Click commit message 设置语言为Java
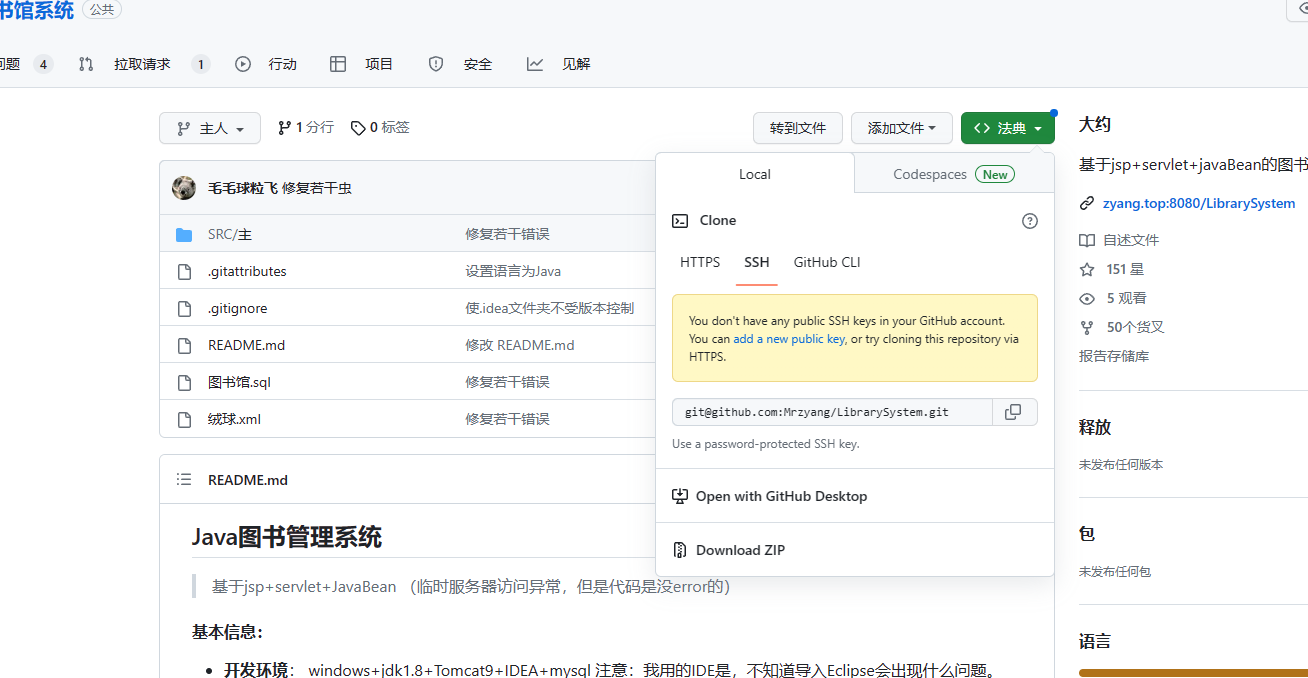 point(513,272)
